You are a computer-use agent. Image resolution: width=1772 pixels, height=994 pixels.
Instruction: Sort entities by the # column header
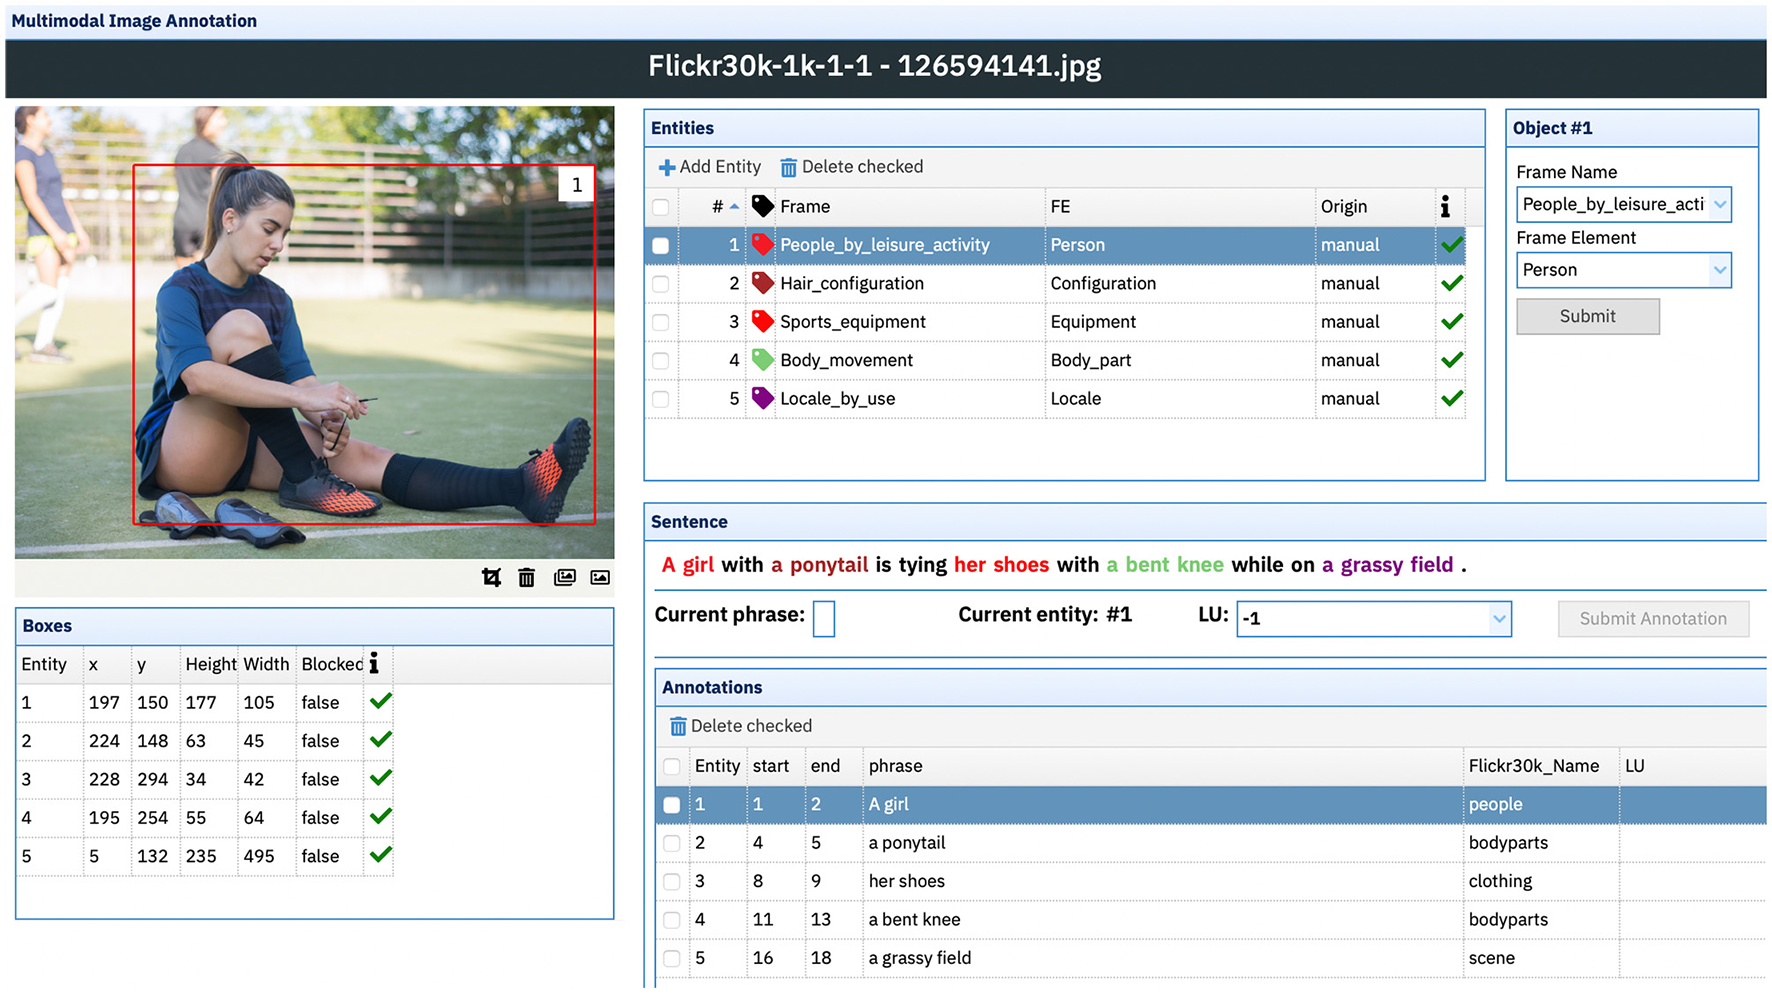tap(718, 207)
